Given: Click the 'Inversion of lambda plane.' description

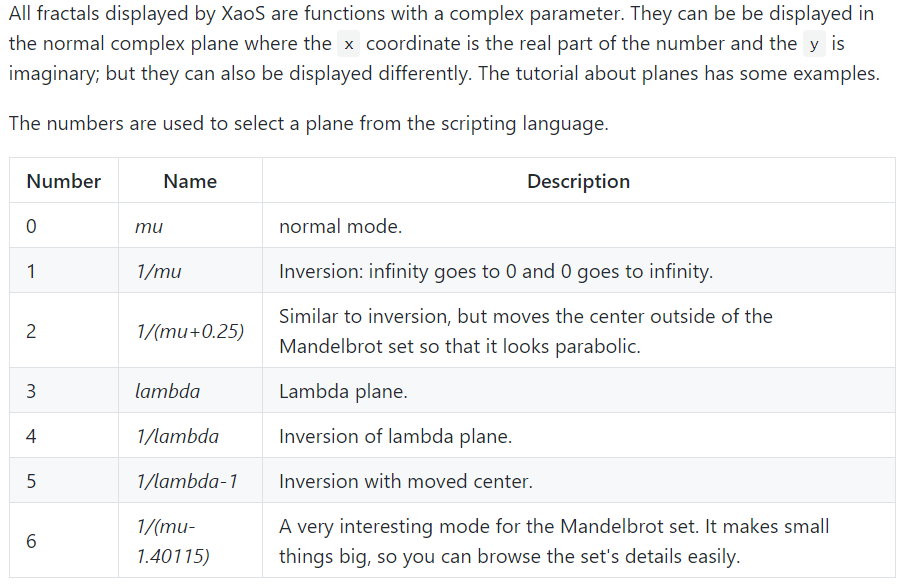Looking at the screenshot, I should click(x=396, y=436).
